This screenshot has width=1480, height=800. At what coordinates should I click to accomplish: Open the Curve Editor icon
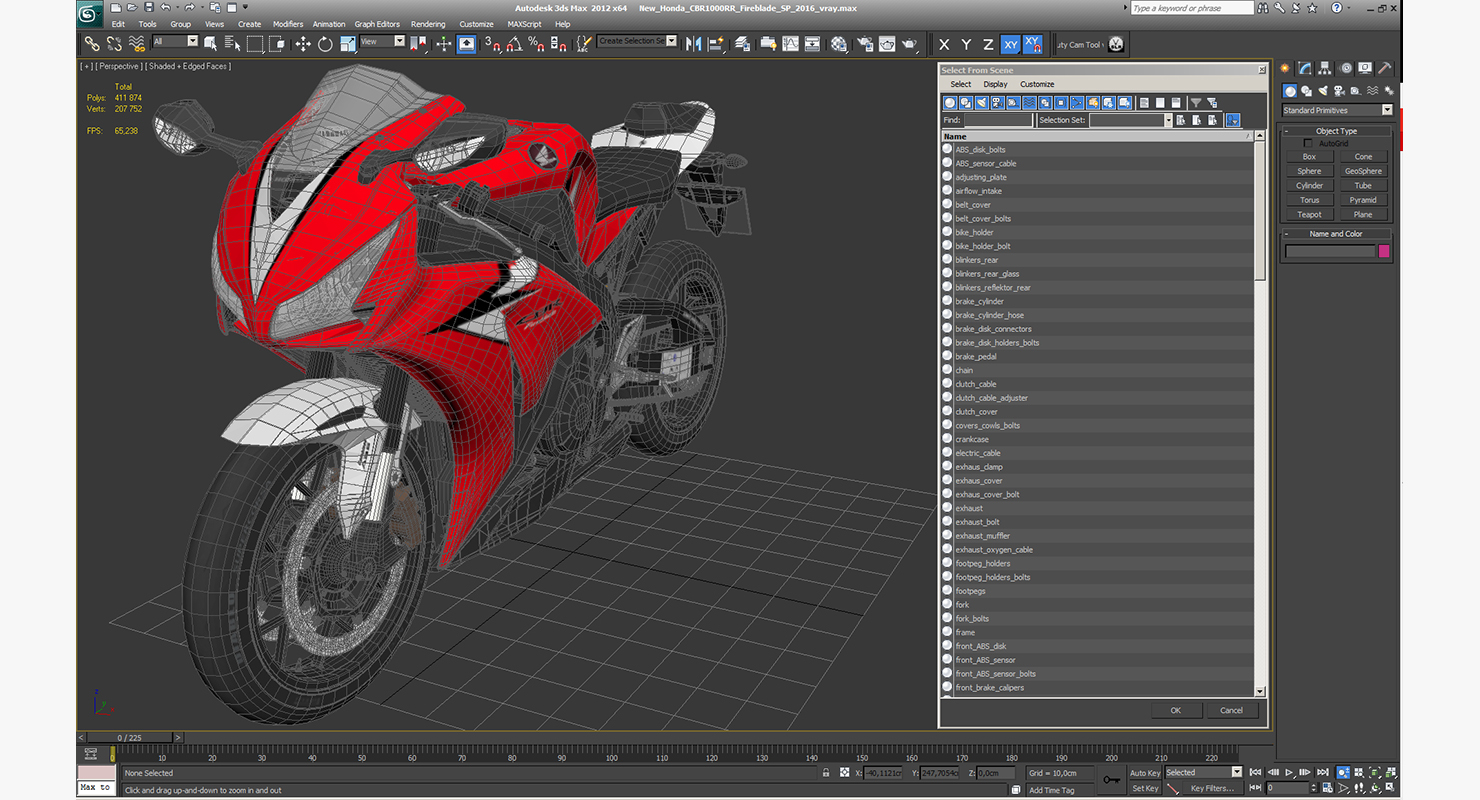coord(790,44)
